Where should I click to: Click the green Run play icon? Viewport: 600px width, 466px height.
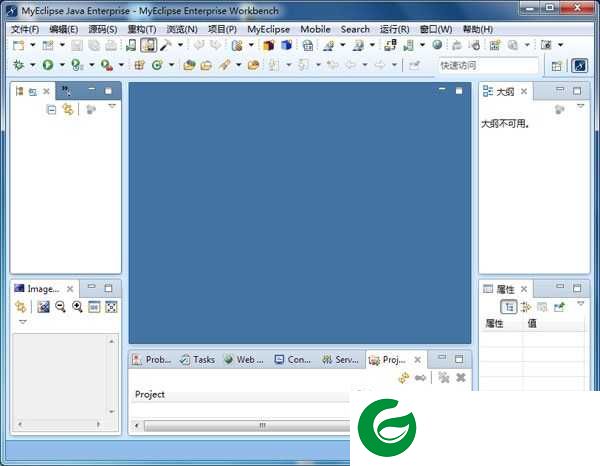(x=48, y=65)
